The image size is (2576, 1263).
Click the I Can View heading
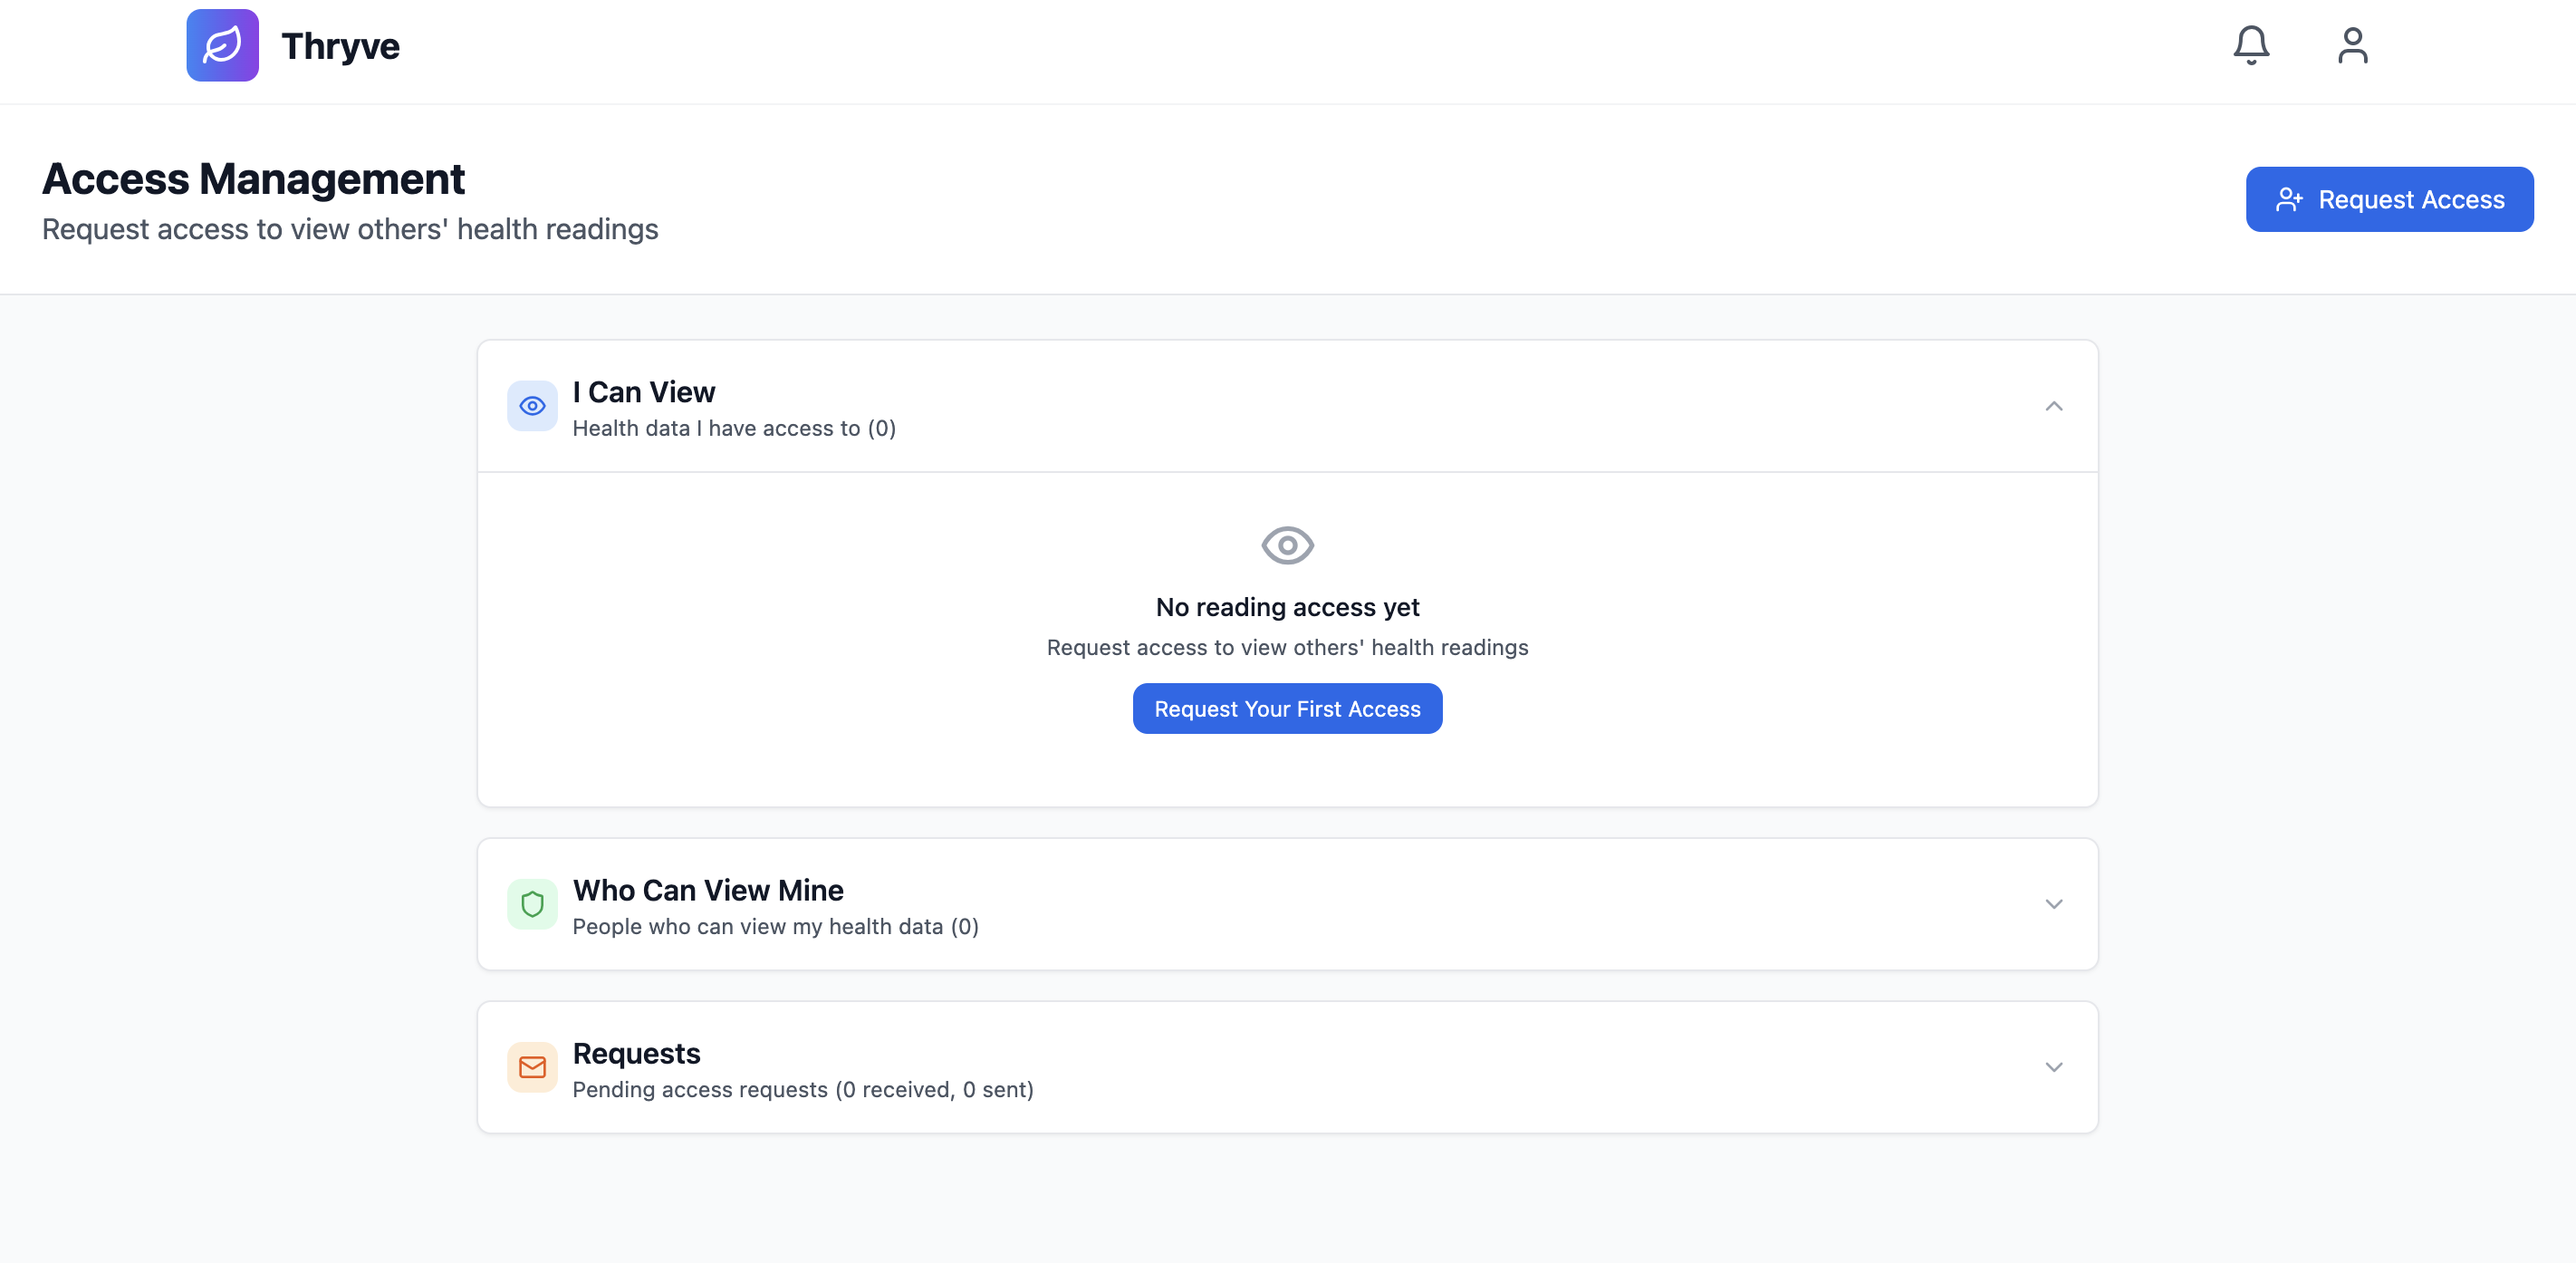[643, 392]
